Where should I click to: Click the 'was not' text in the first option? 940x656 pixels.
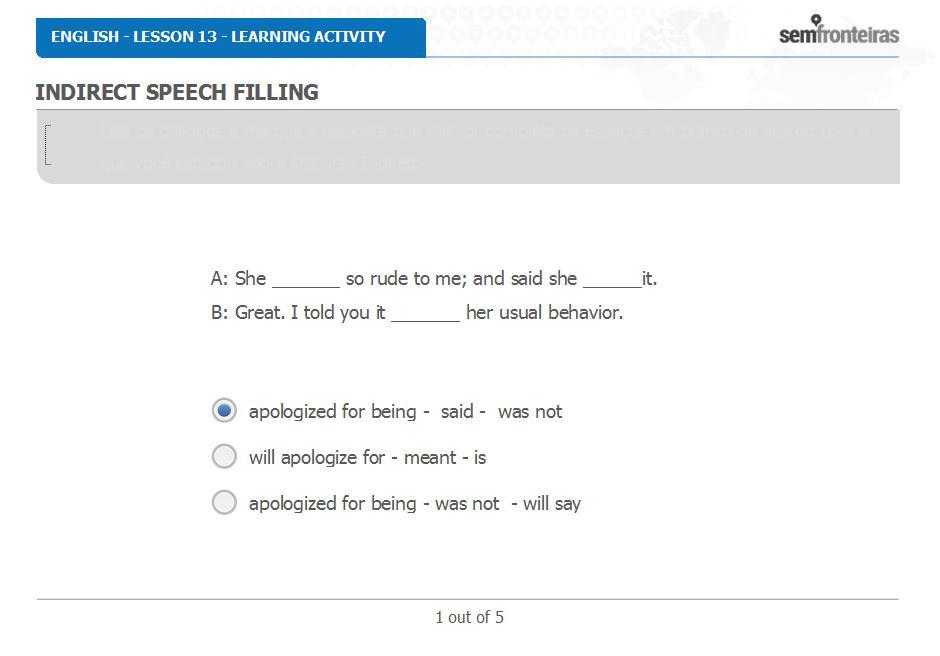coord(530,411)
